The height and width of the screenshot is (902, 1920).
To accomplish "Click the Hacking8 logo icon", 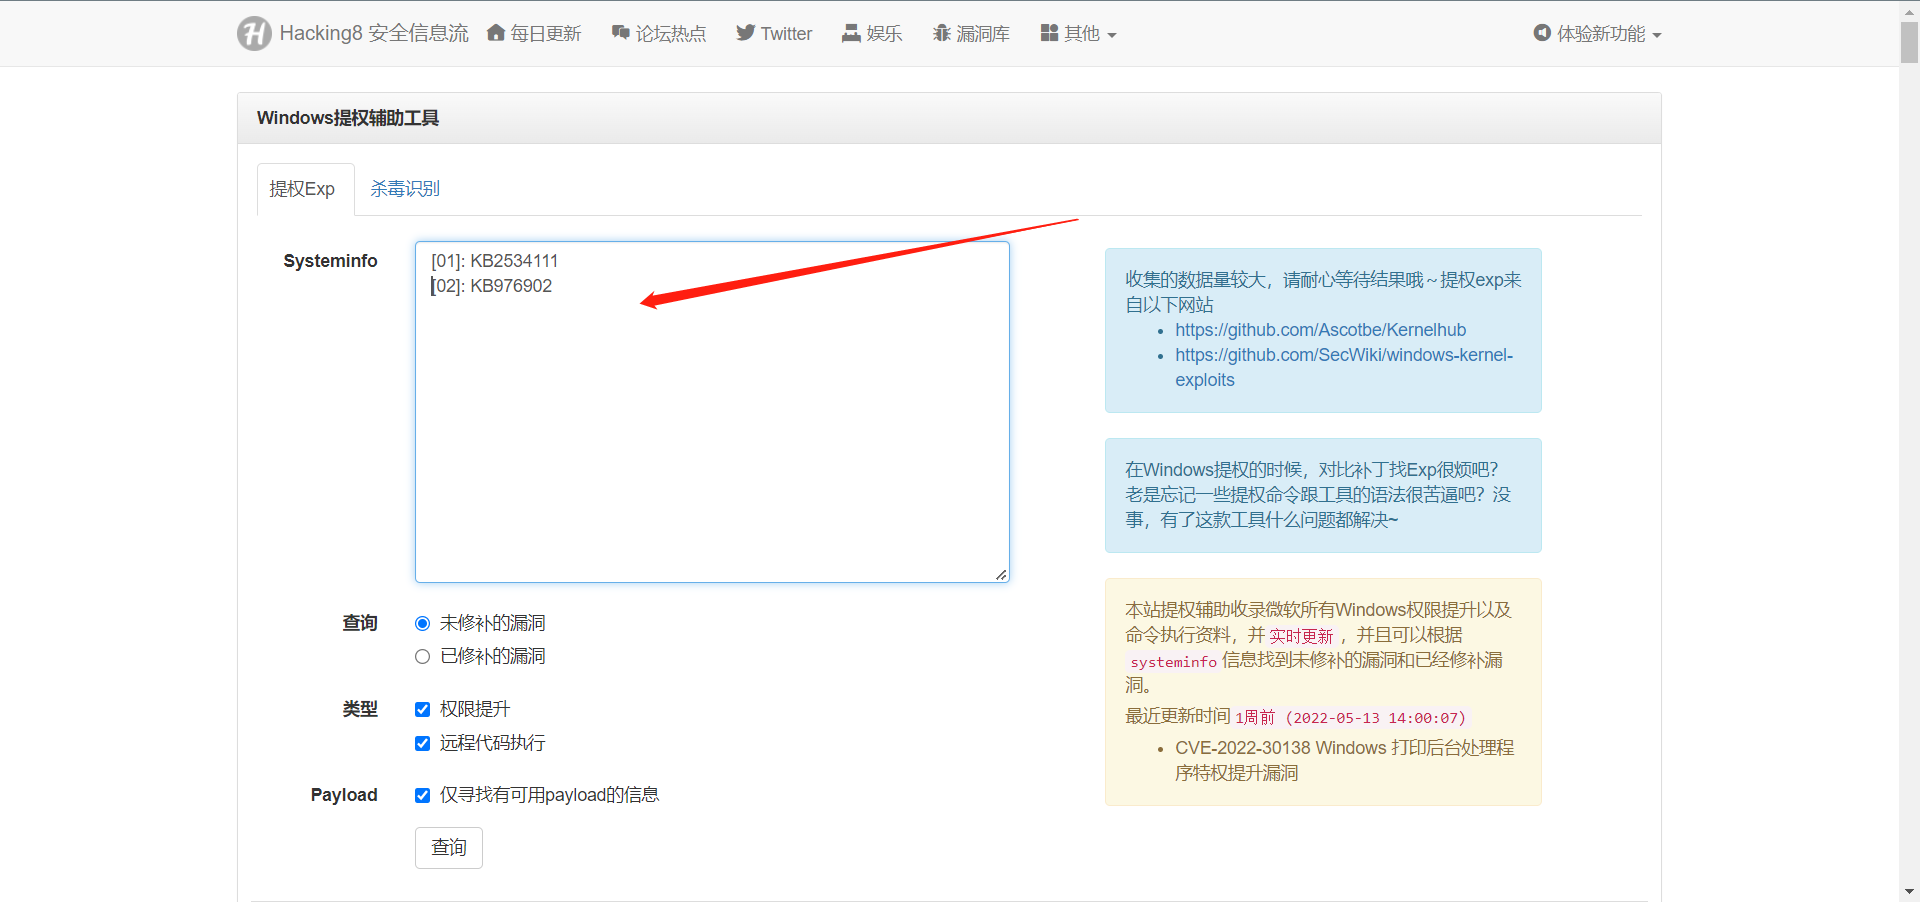I will coord(254,34).
